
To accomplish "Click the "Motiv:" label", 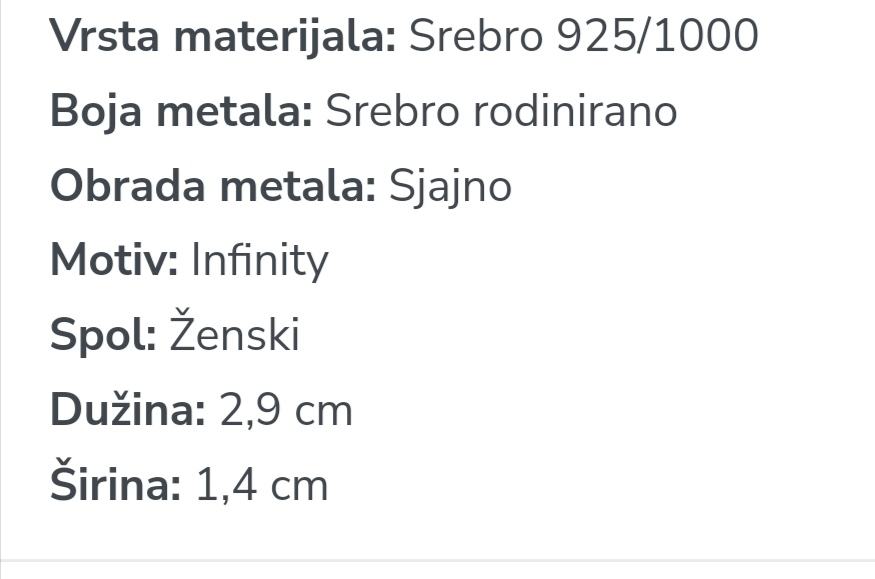I will [x=114, y=261].
